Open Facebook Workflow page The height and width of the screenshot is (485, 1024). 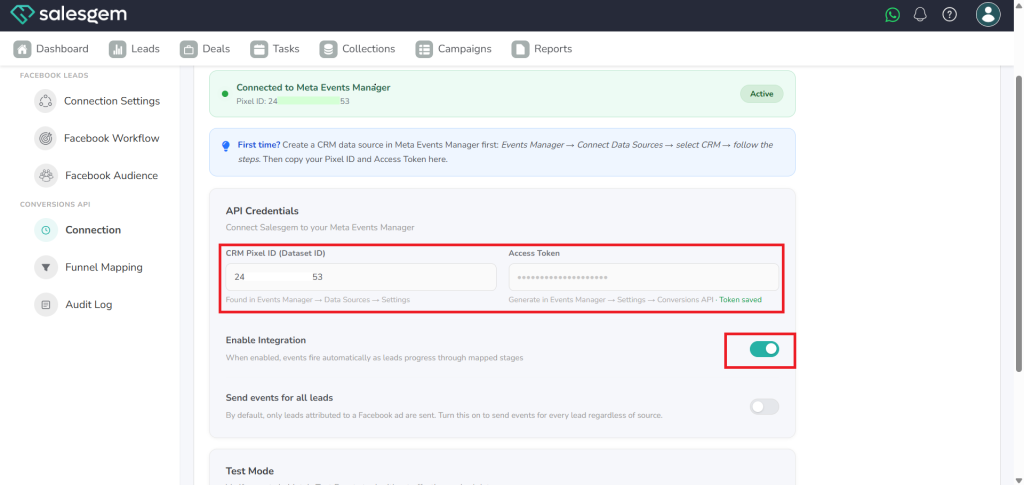[112, 138]
